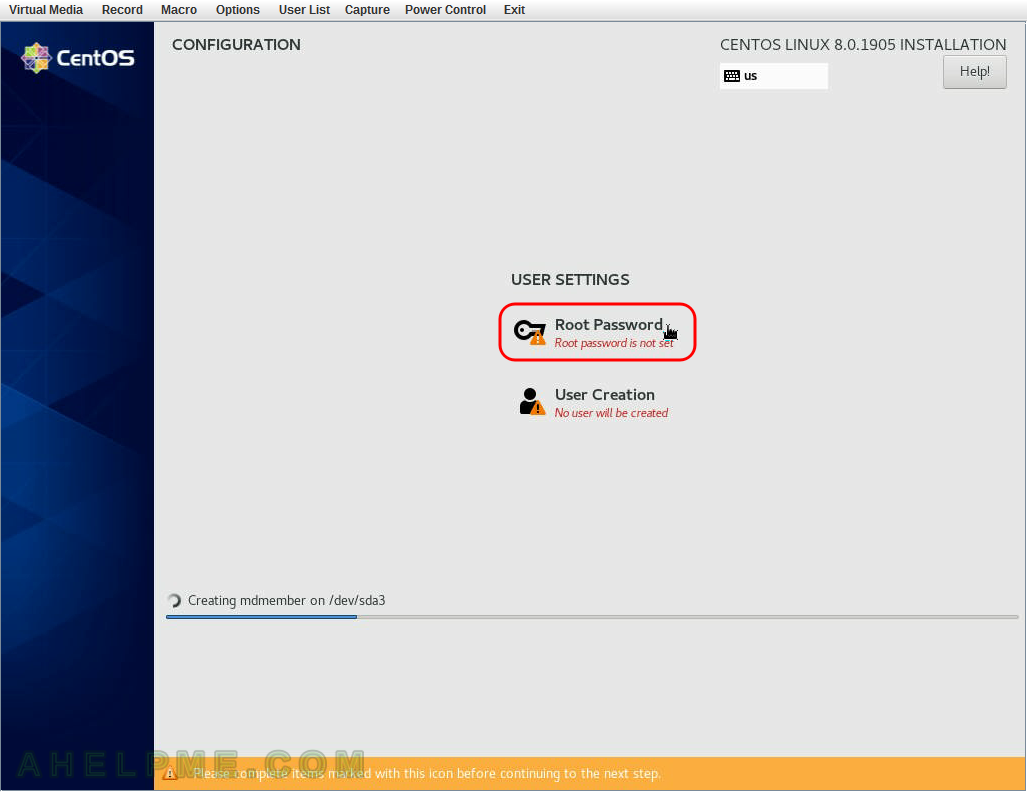The width and height of the screenshot is (1027, 792).
Task: Open the User List menu
Action: click(x=304, y=10)
